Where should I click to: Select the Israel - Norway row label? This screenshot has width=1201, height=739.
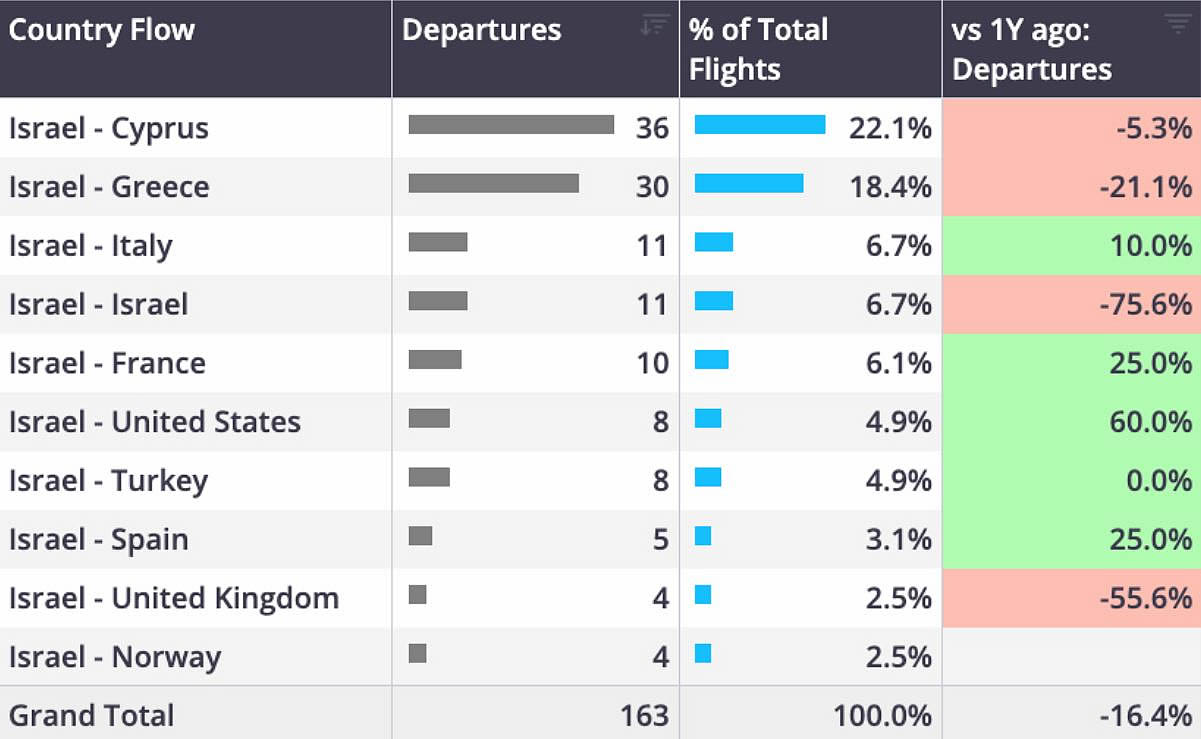[115, 657]
